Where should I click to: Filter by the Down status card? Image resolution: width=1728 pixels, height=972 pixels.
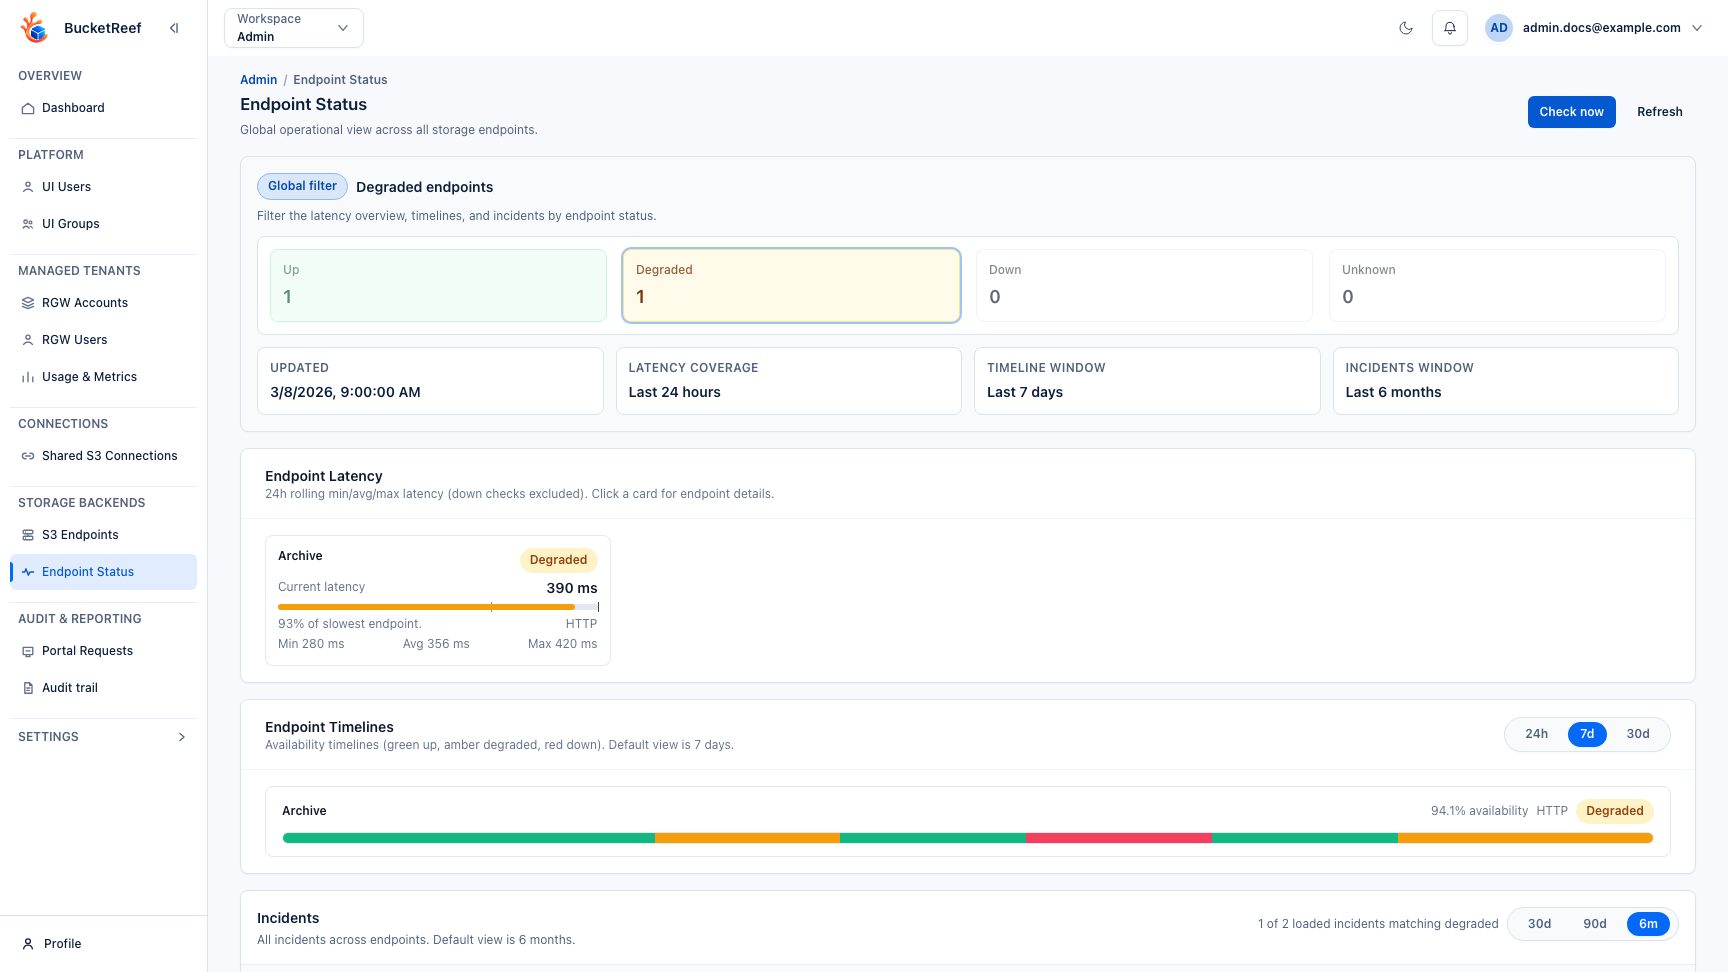tap(1144, 285)
